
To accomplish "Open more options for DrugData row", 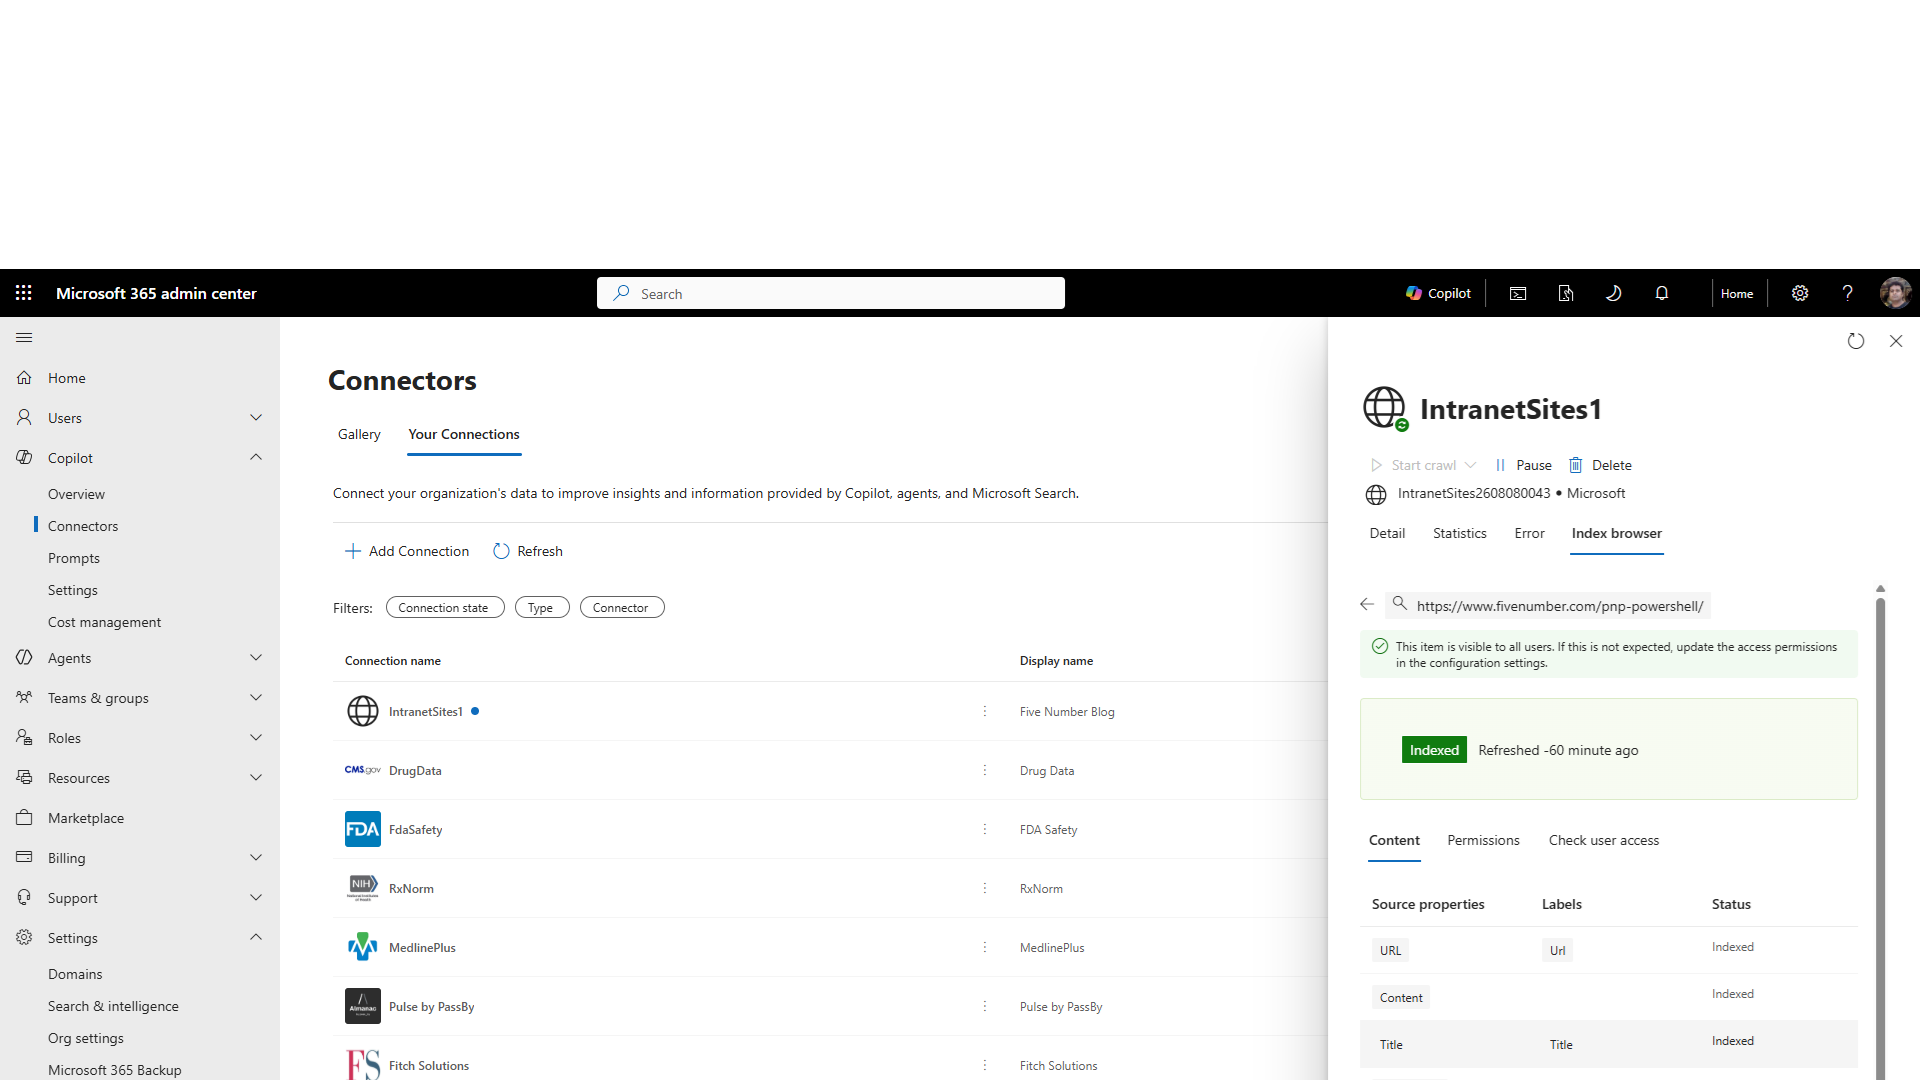I will 985,770.
